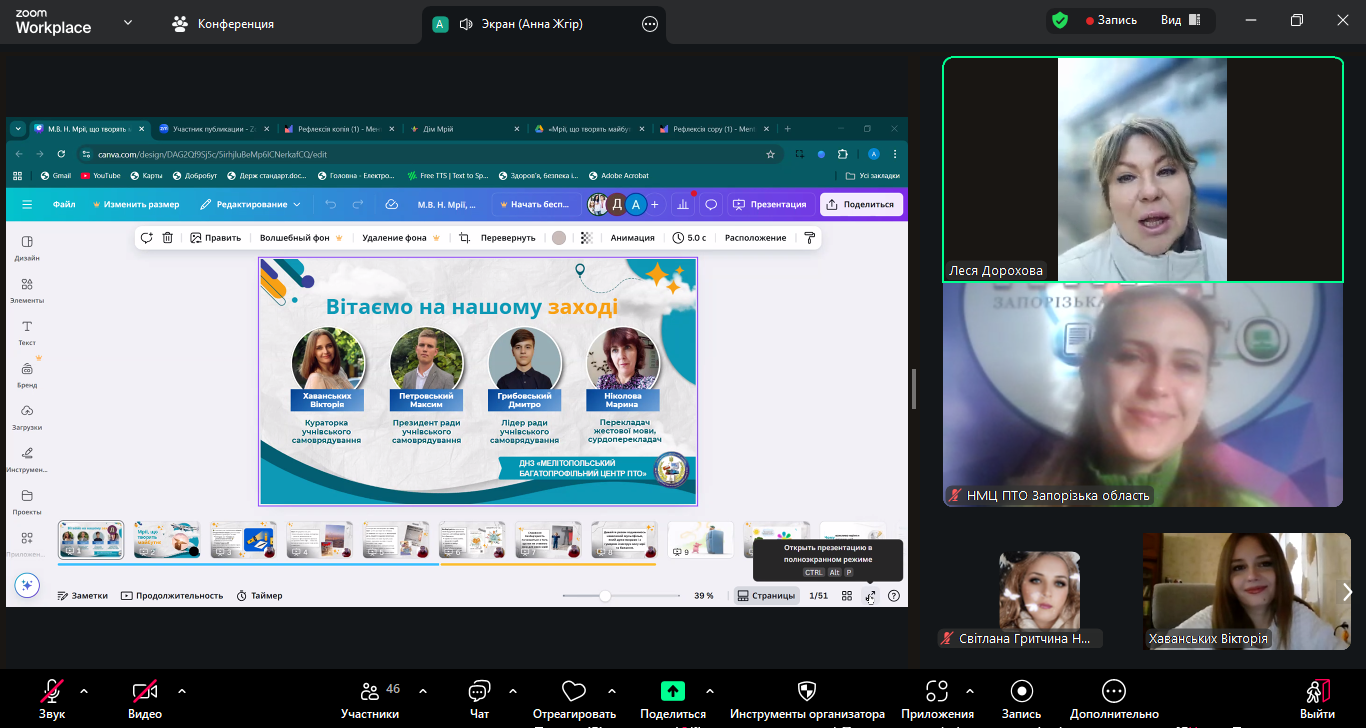Click the green Share screen icon

[x=673, y=691]
